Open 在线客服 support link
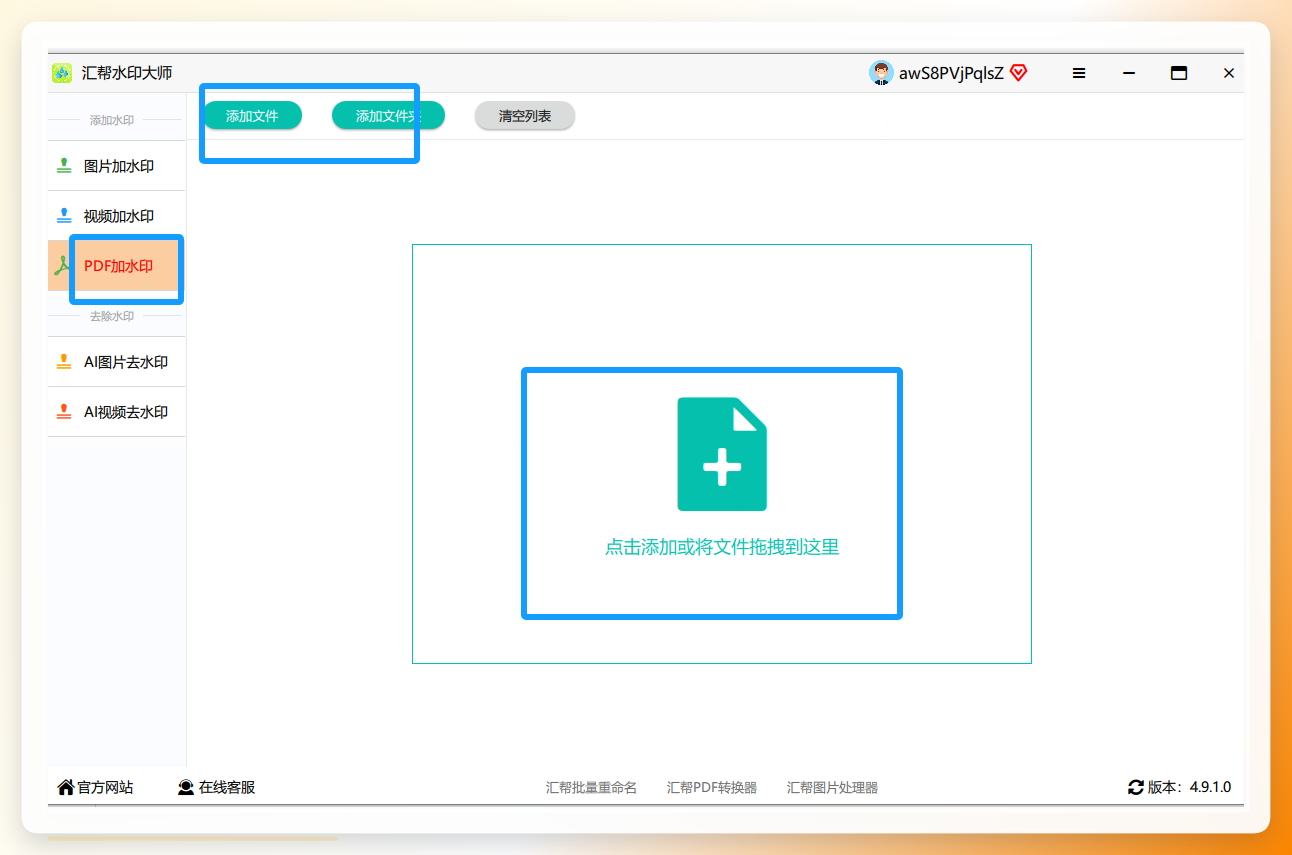 pyautogui.click(x=216, y=787)
